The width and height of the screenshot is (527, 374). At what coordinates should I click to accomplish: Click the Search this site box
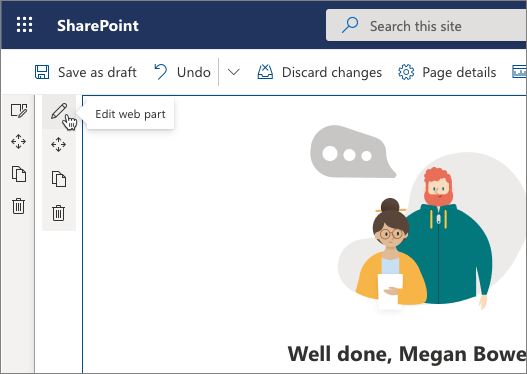tap(426, 26)
